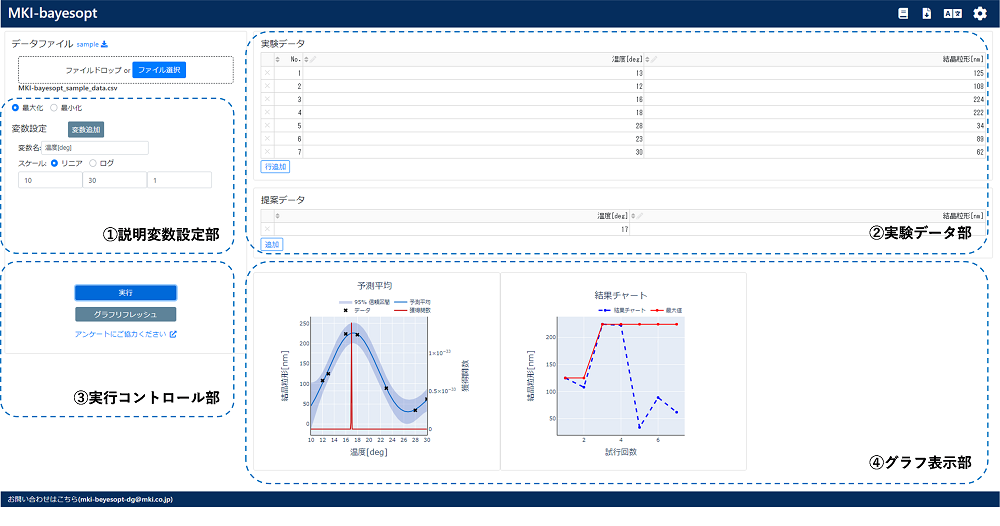This screenshot has height=526, width=1000.
Task: Click temperature cell 18 in row 4
Action: pos(473,112)
